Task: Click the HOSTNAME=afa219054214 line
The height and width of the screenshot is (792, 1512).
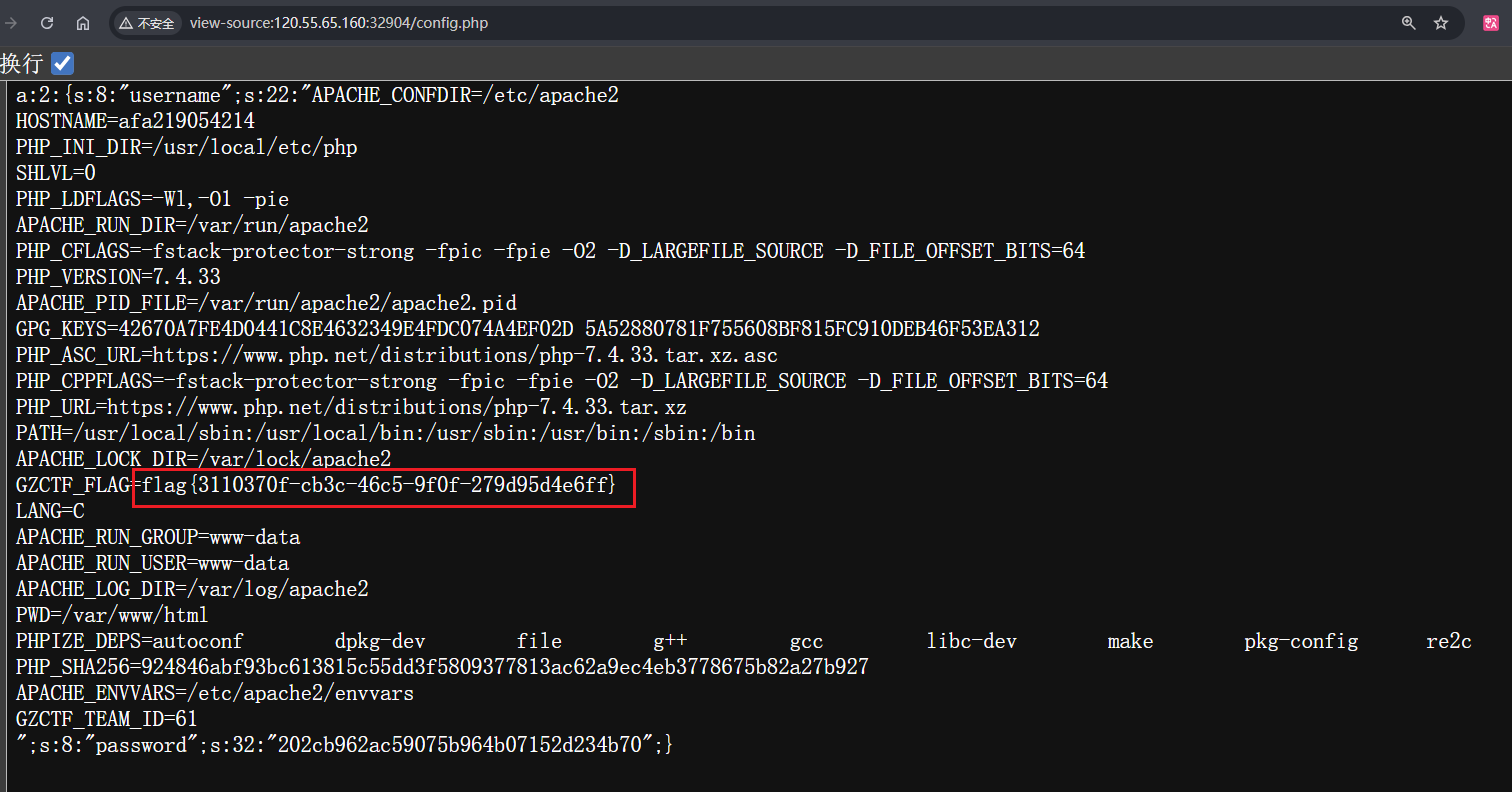Action: tap(135, 121)
